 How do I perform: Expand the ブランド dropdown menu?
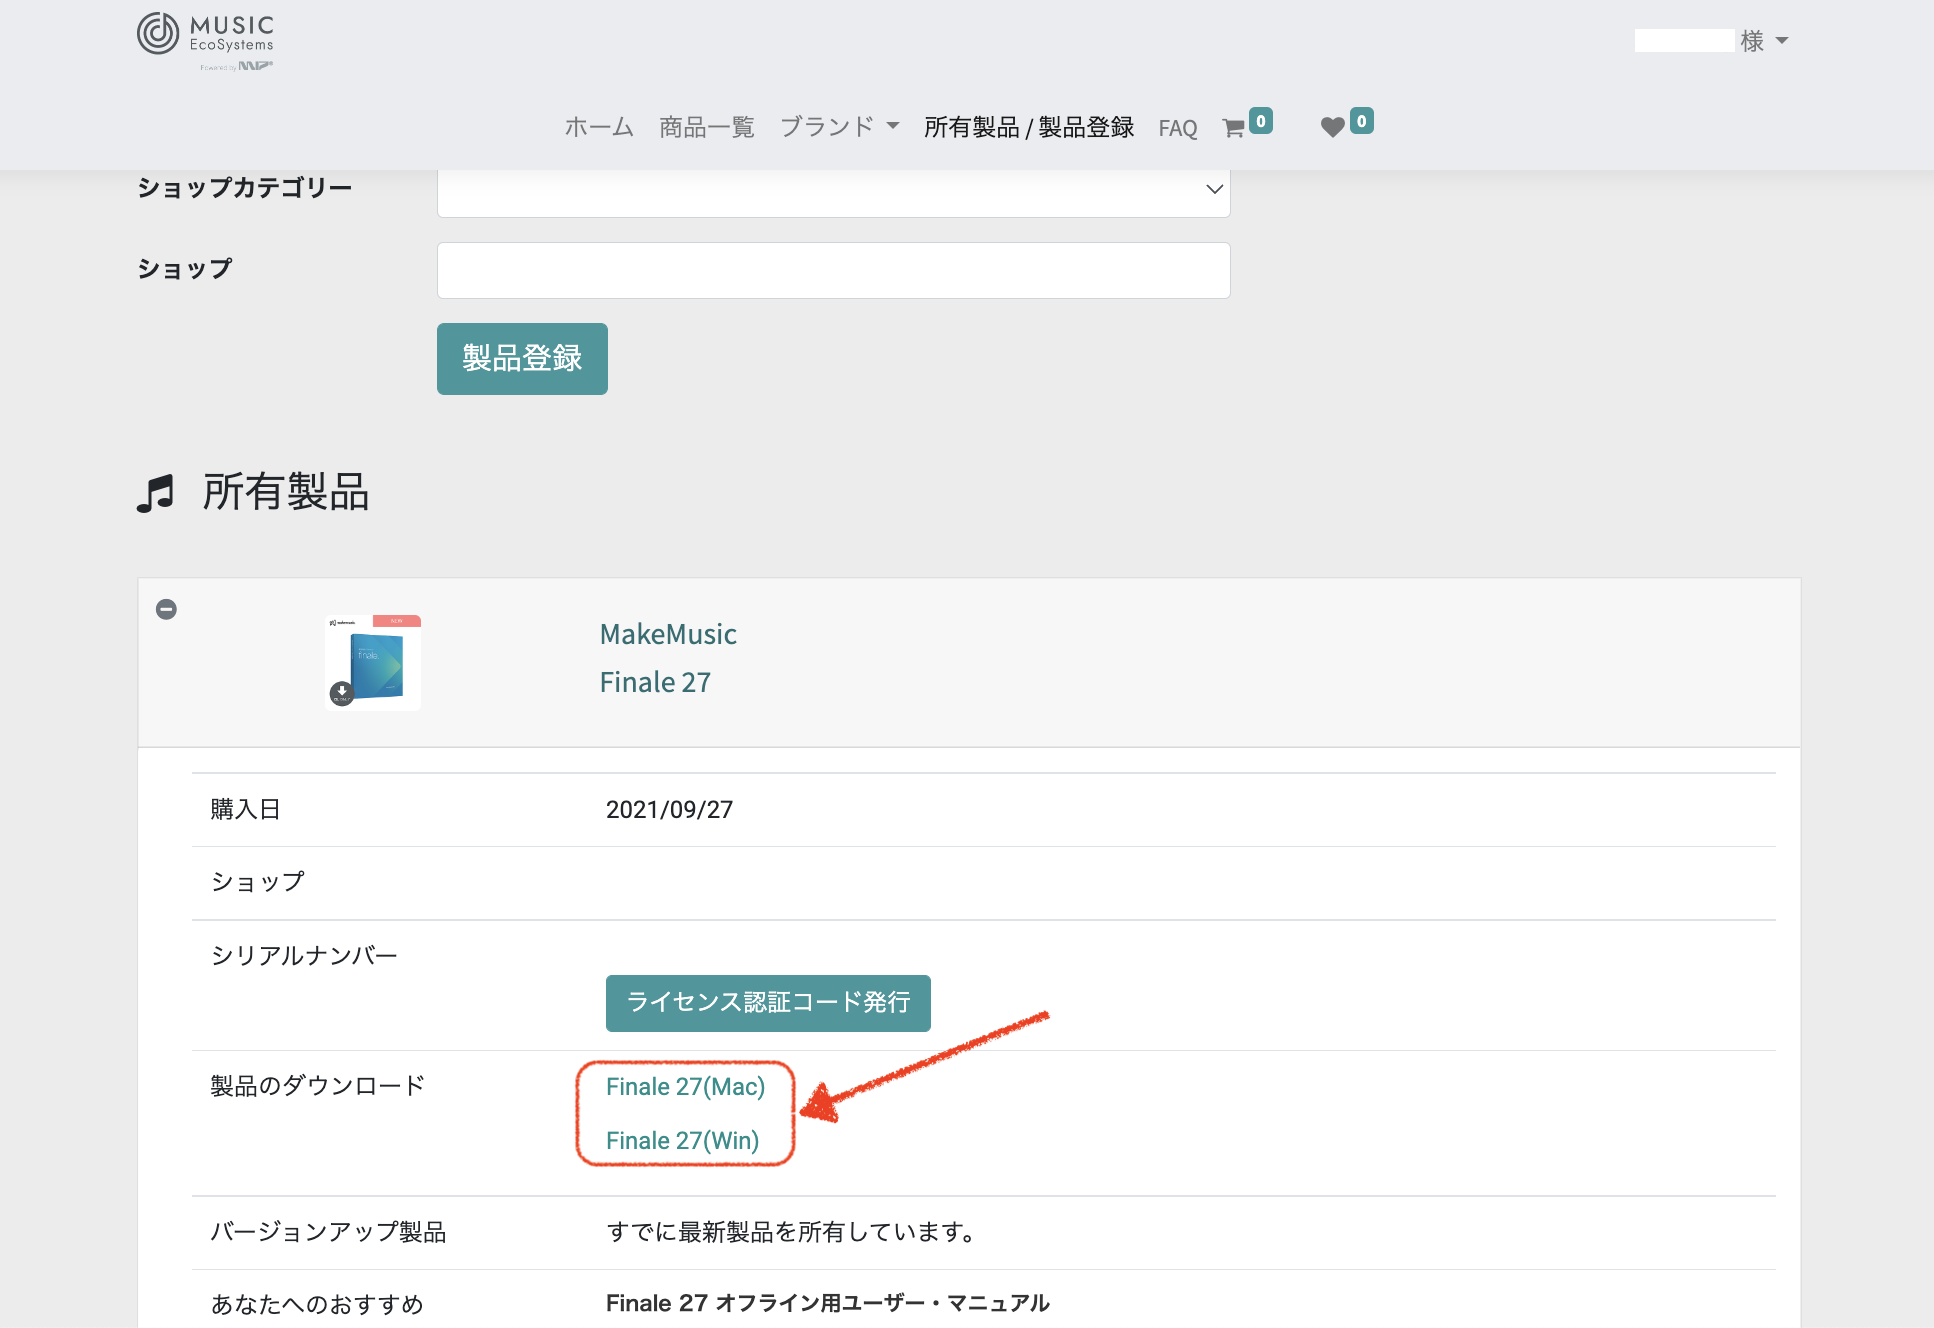coord(840,127)
